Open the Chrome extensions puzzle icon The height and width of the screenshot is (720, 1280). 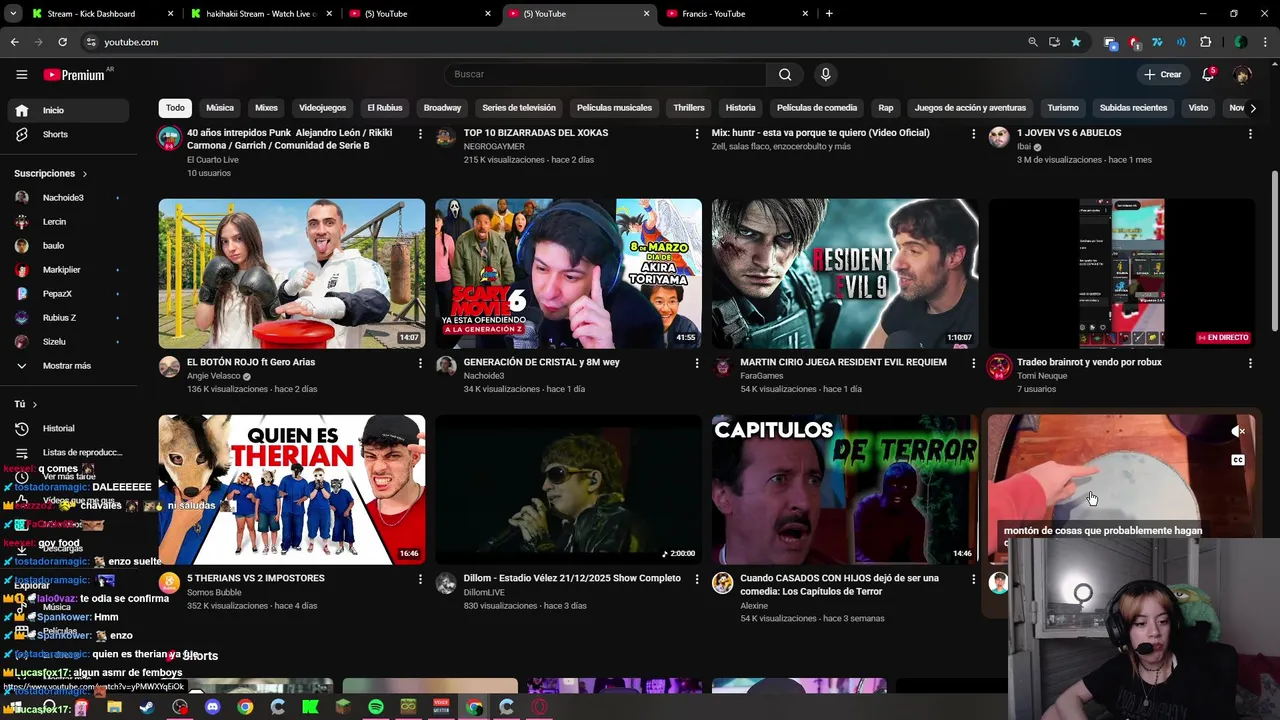(1205, 42)
